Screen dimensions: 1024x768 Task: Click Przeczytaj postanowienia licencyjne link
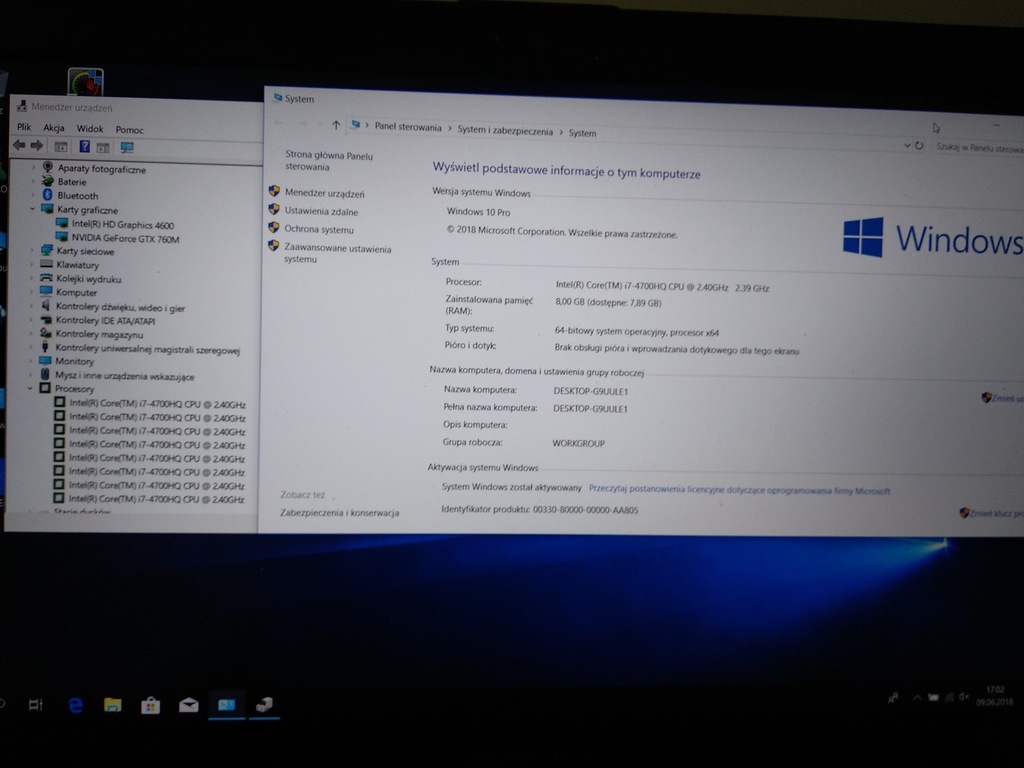[739, 490]
